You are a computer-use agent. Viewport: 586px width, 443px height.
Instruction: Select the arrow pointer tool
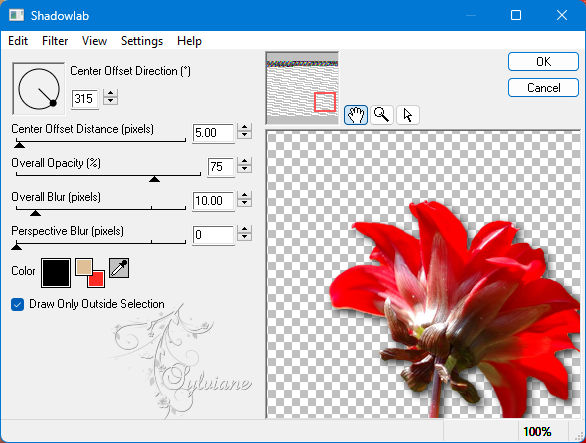point(408,115)
